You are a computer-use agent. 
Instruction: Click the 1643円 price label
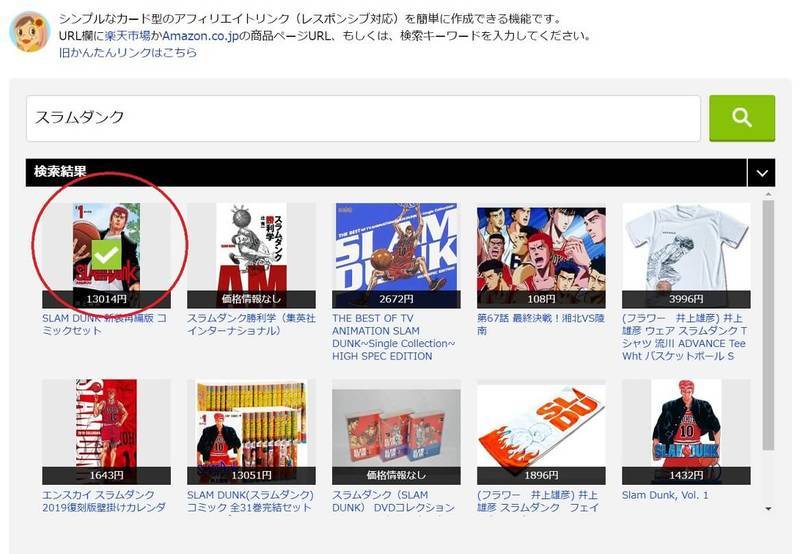point(106,475)
